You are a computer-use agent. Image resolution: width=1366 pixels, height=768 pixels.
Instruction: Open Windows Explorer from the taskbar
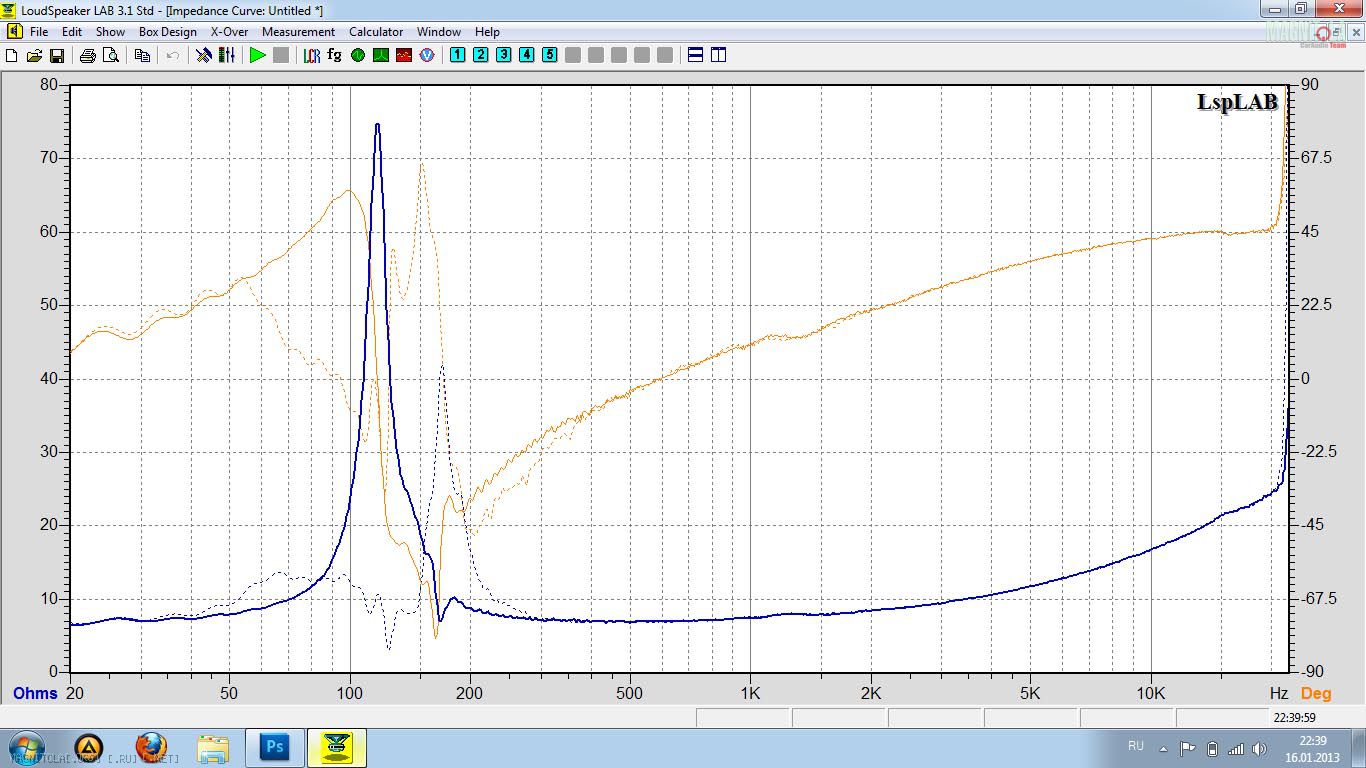(x=213, y=748)
